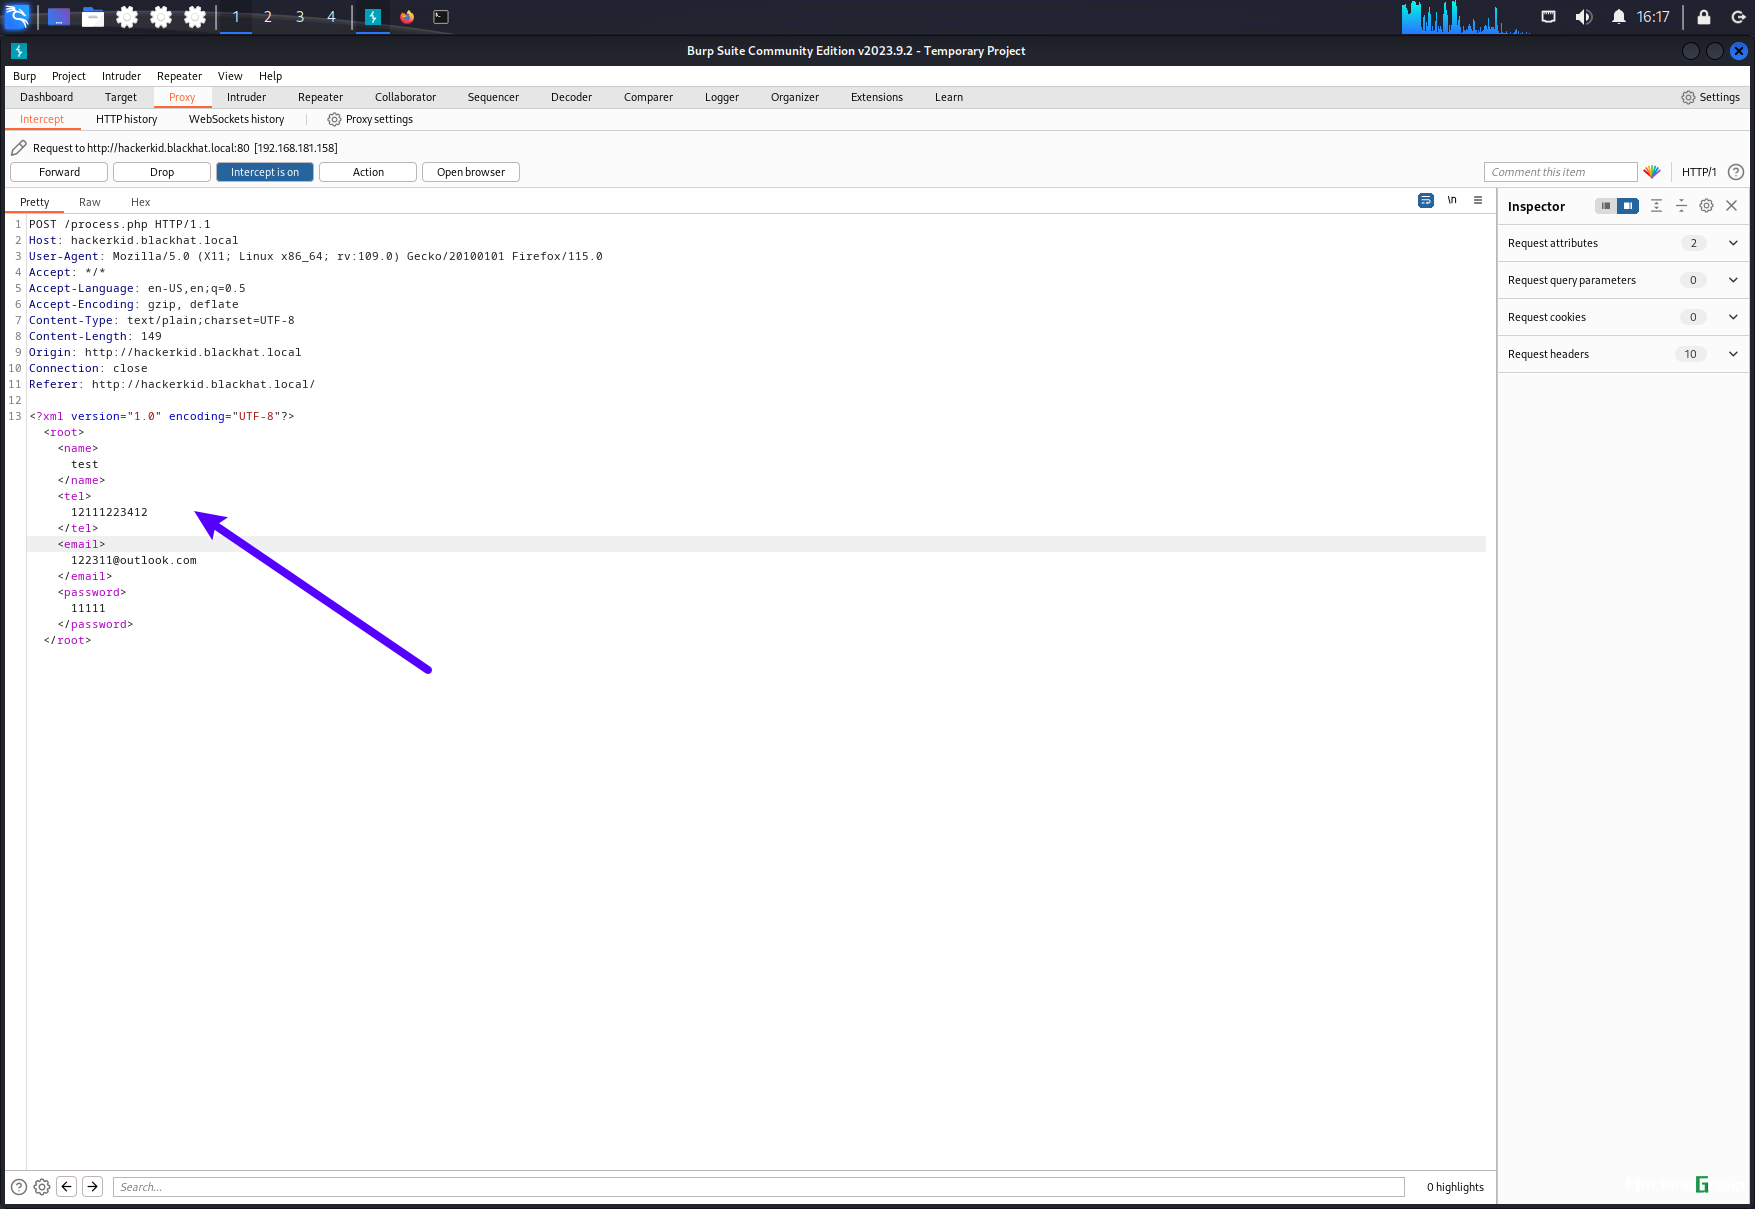
Task: Open the Action menu button
Action: click(368, 172)
